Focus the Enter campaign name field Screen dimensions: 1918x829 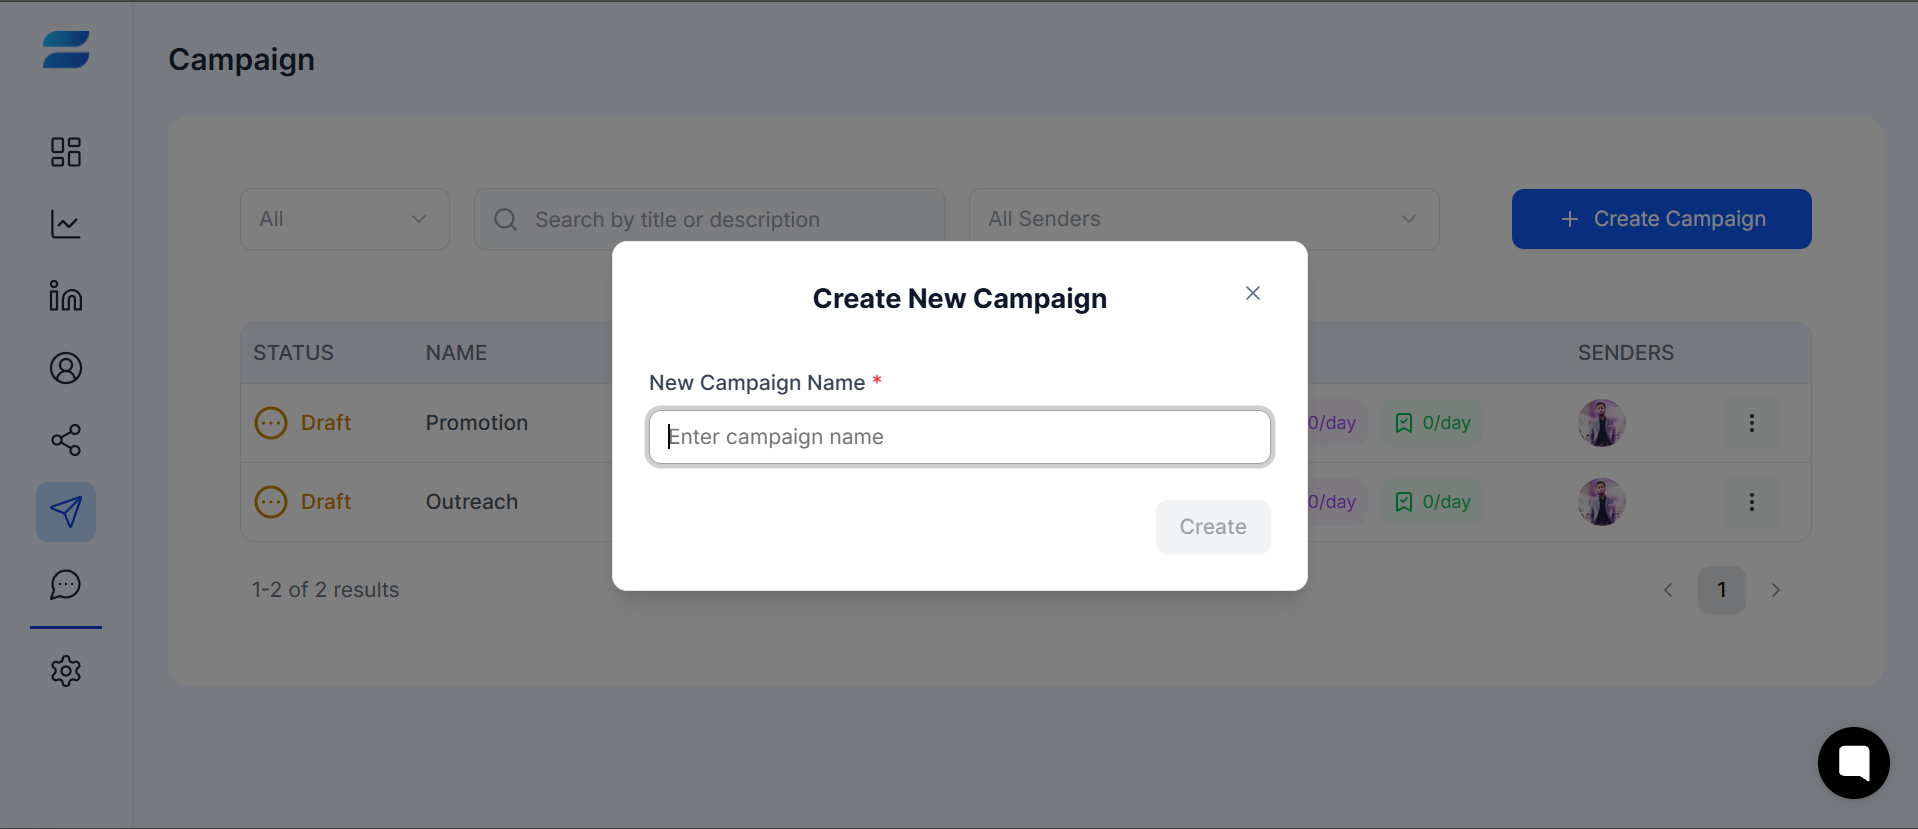960,437
